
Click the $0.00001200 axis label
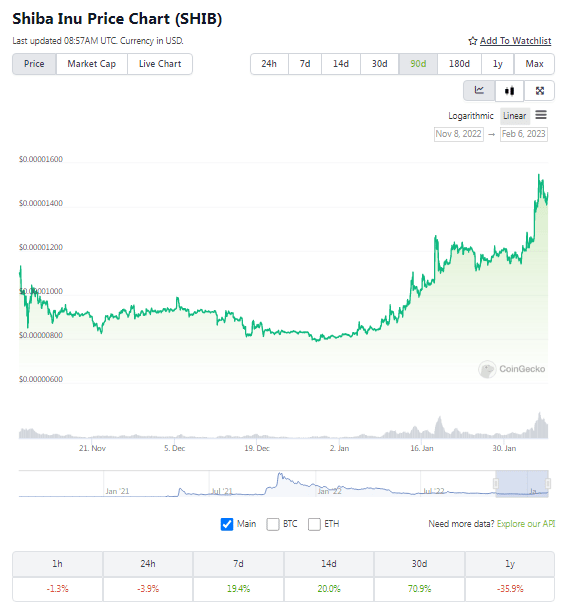41,247
